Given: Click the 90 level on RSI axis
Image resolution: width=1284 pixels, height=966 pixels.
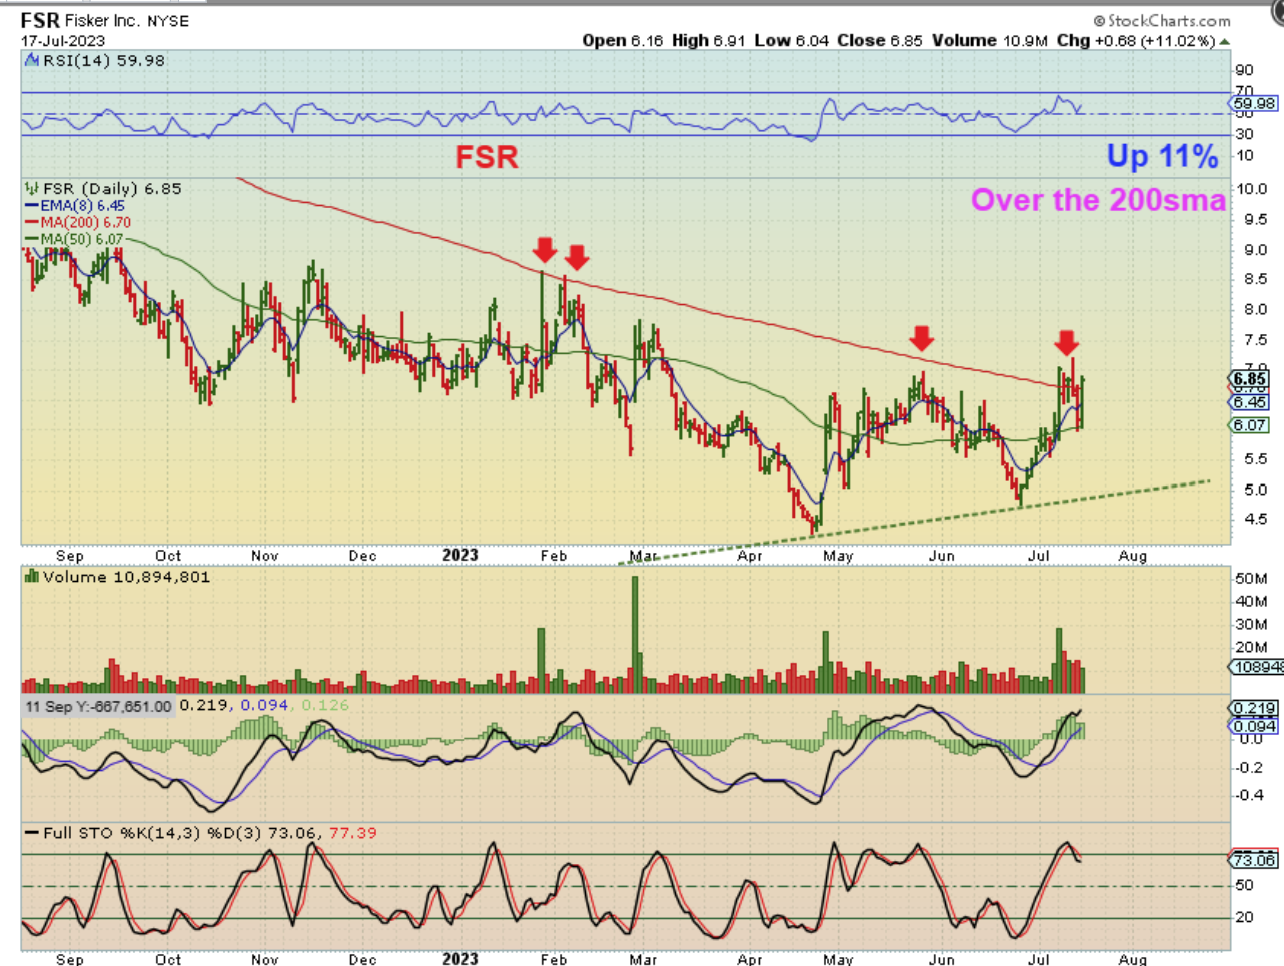Looking at the screenshot, I should 1245,70.
